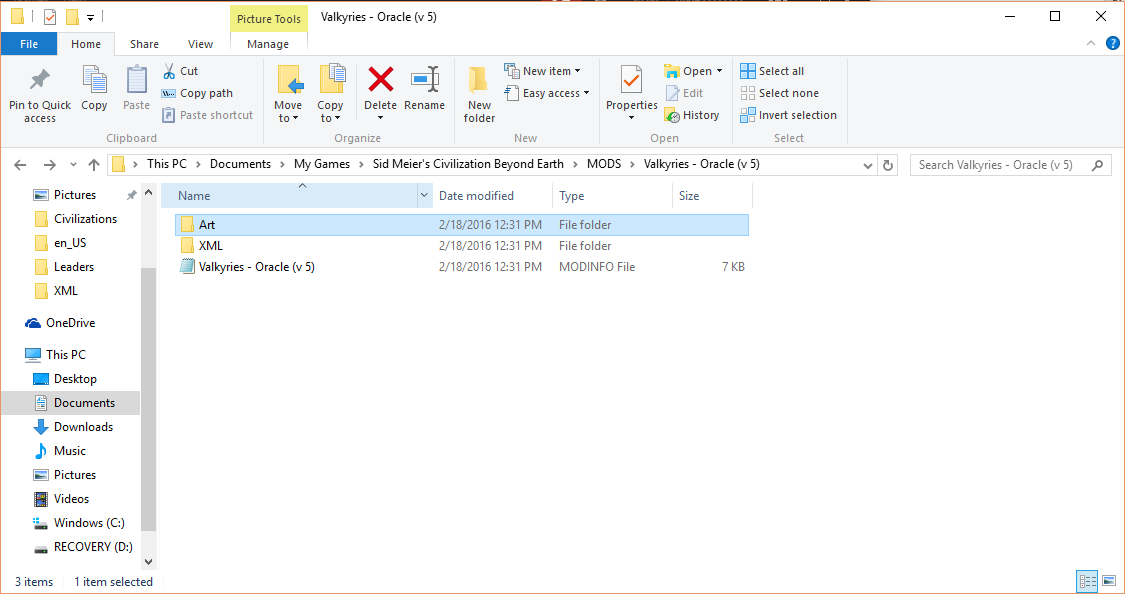Image resolution: width=1125 pixels, height=594 pixels.
Task: Click Invert selection
Action: click(789, 115)
